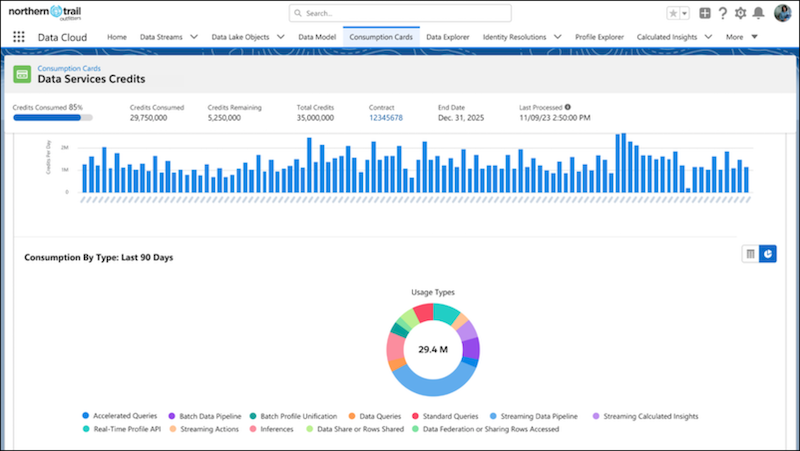
Task: Toggle Streaming Calculated Insights legend item
Action: point(645,416)
